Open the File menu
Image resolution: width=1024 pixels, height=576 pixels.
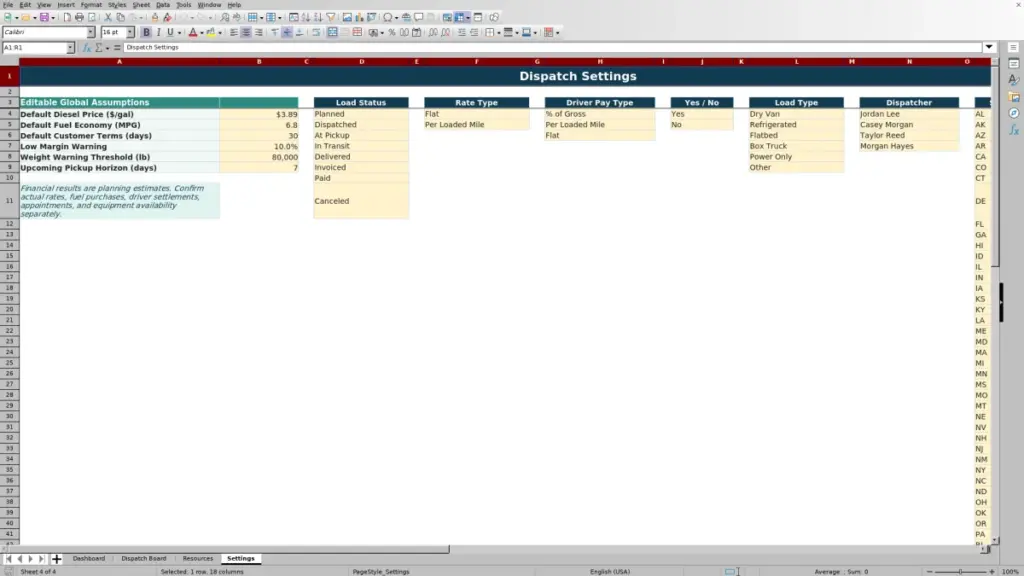pos(8,5)
